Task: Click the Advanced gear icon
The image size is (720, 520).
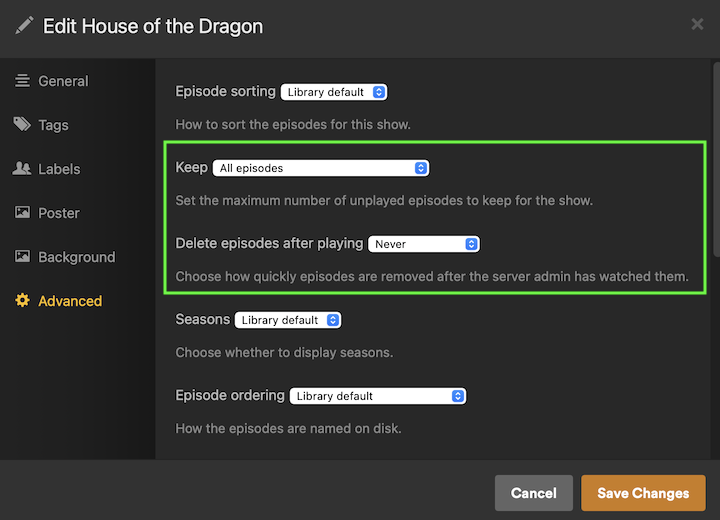Action: pyautogui.click(x=22, y=301)
